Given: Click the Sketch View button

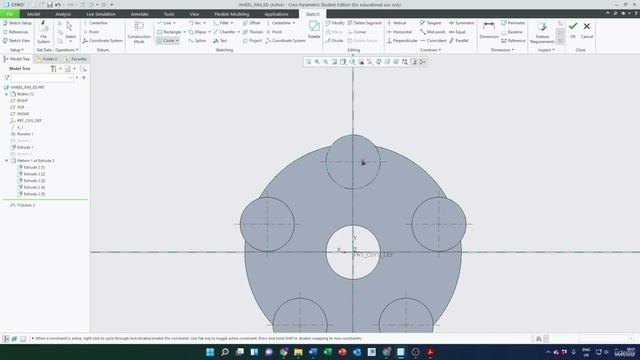Looking at the screenshot, I should click(16, 41).
